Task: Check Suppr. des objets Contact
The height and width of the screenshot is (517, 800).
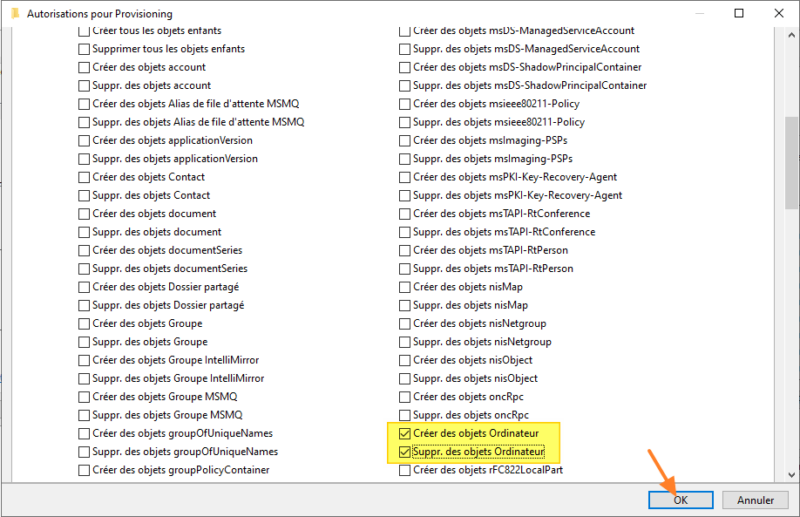Action: (84, 196)
